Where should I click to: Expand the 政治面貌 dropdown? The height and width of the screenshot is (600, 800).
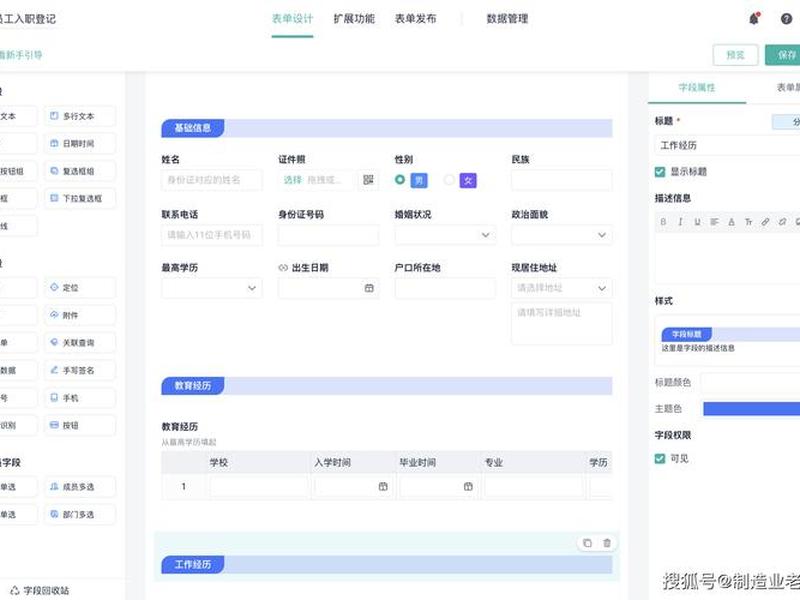coord(562,235)
